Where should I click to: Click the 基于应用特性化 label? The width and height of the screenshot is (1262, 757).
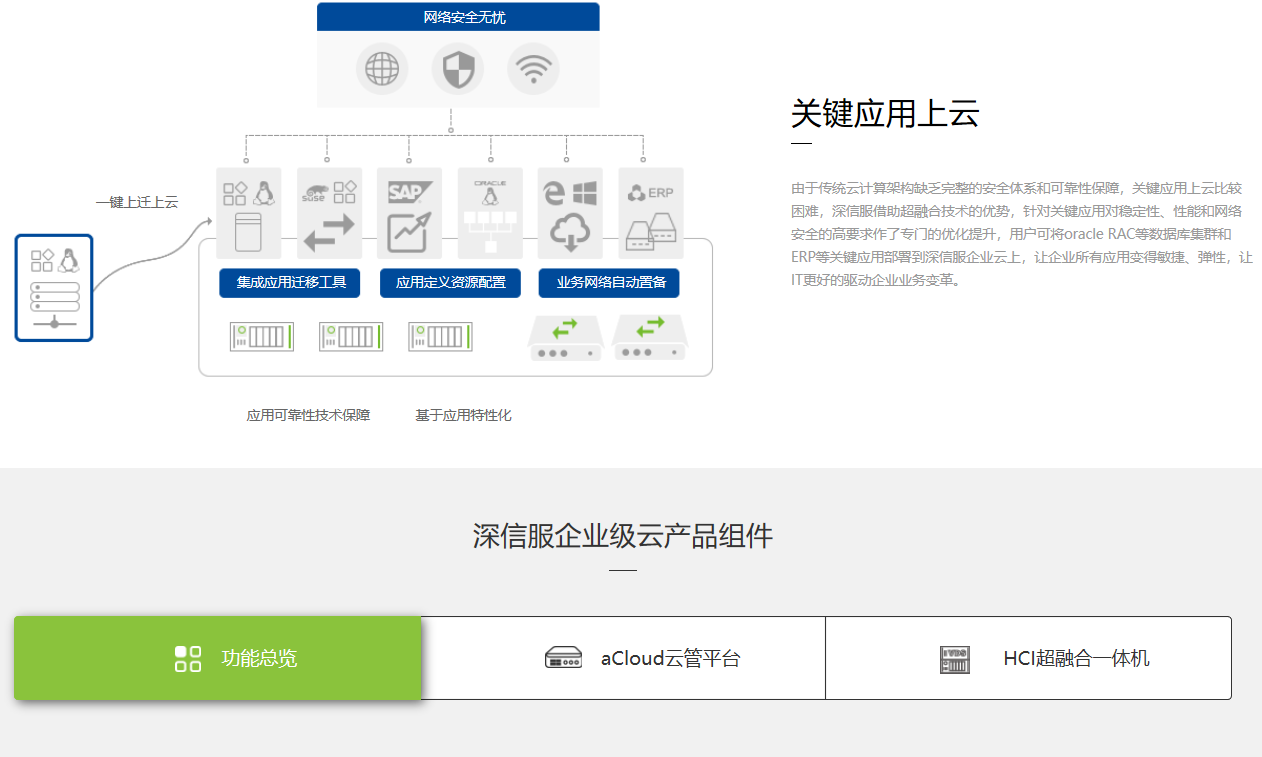463,415
